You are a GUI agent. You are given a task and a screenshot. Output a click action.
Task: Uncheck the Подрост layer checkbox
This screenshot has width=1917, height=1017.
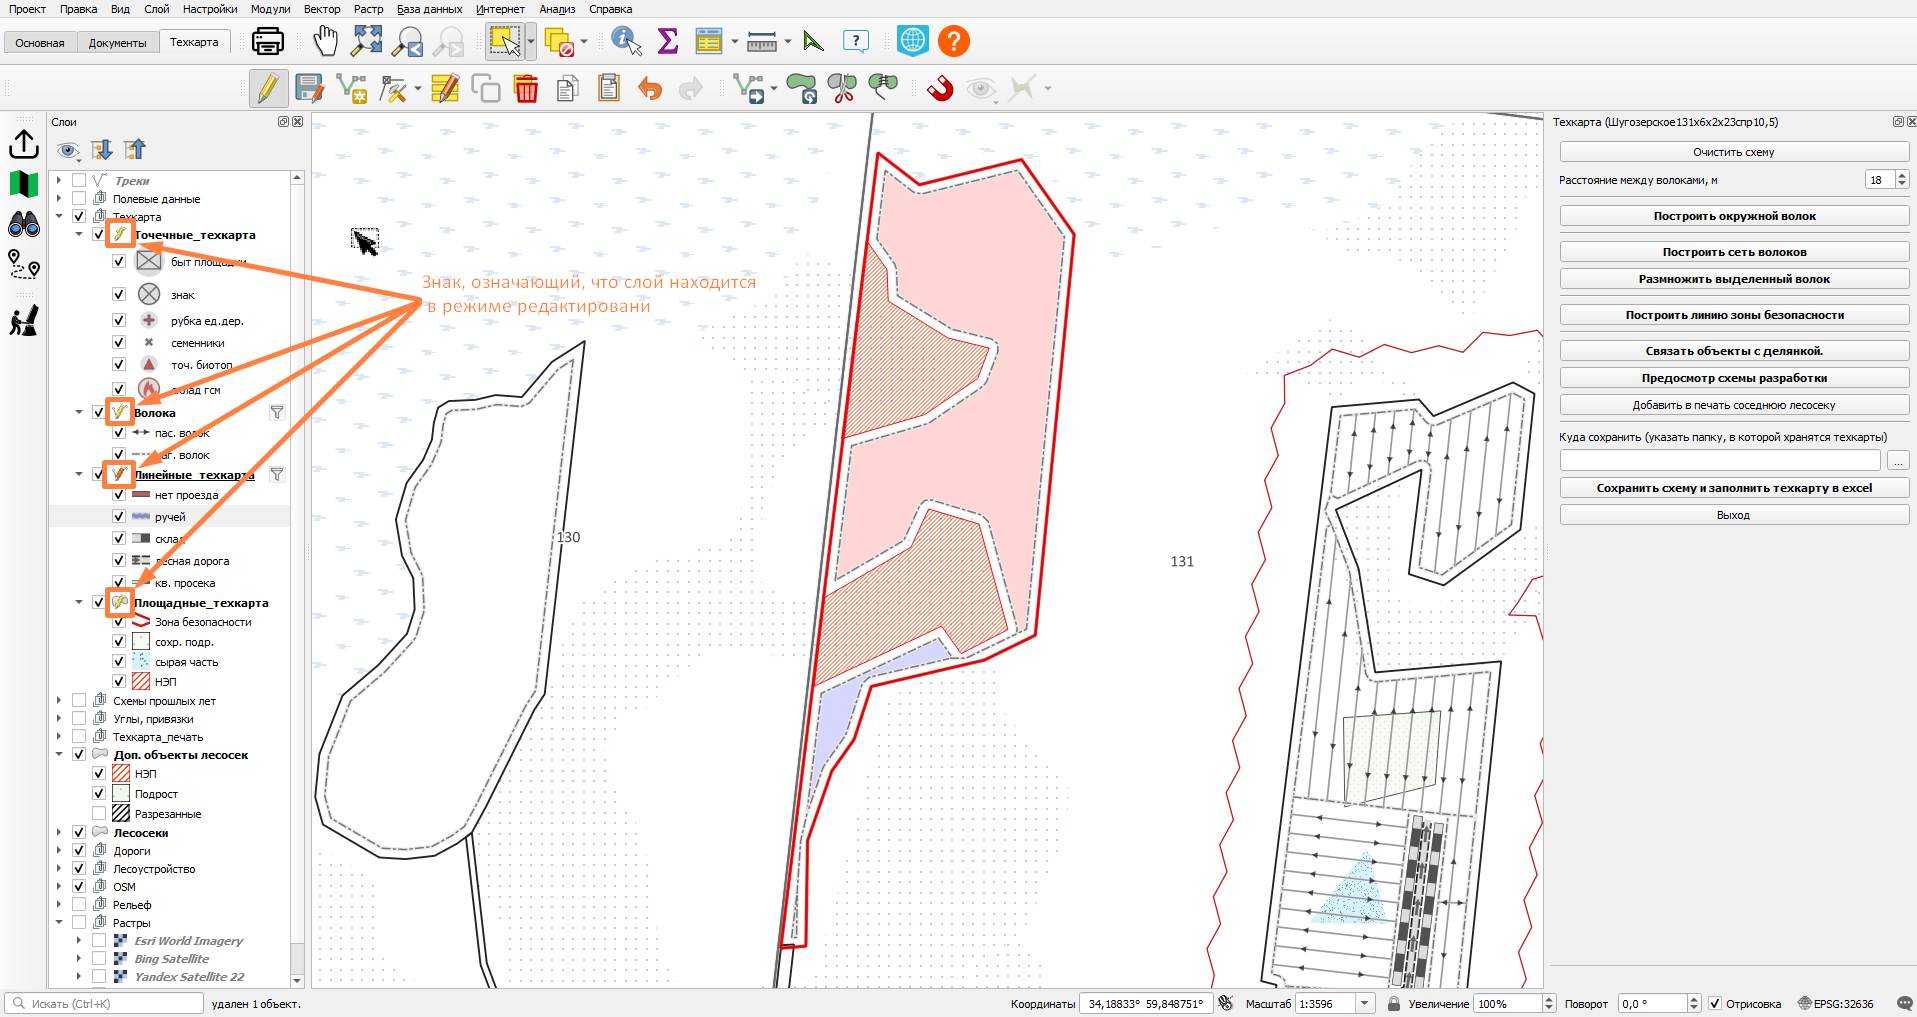tap(99, 793)
